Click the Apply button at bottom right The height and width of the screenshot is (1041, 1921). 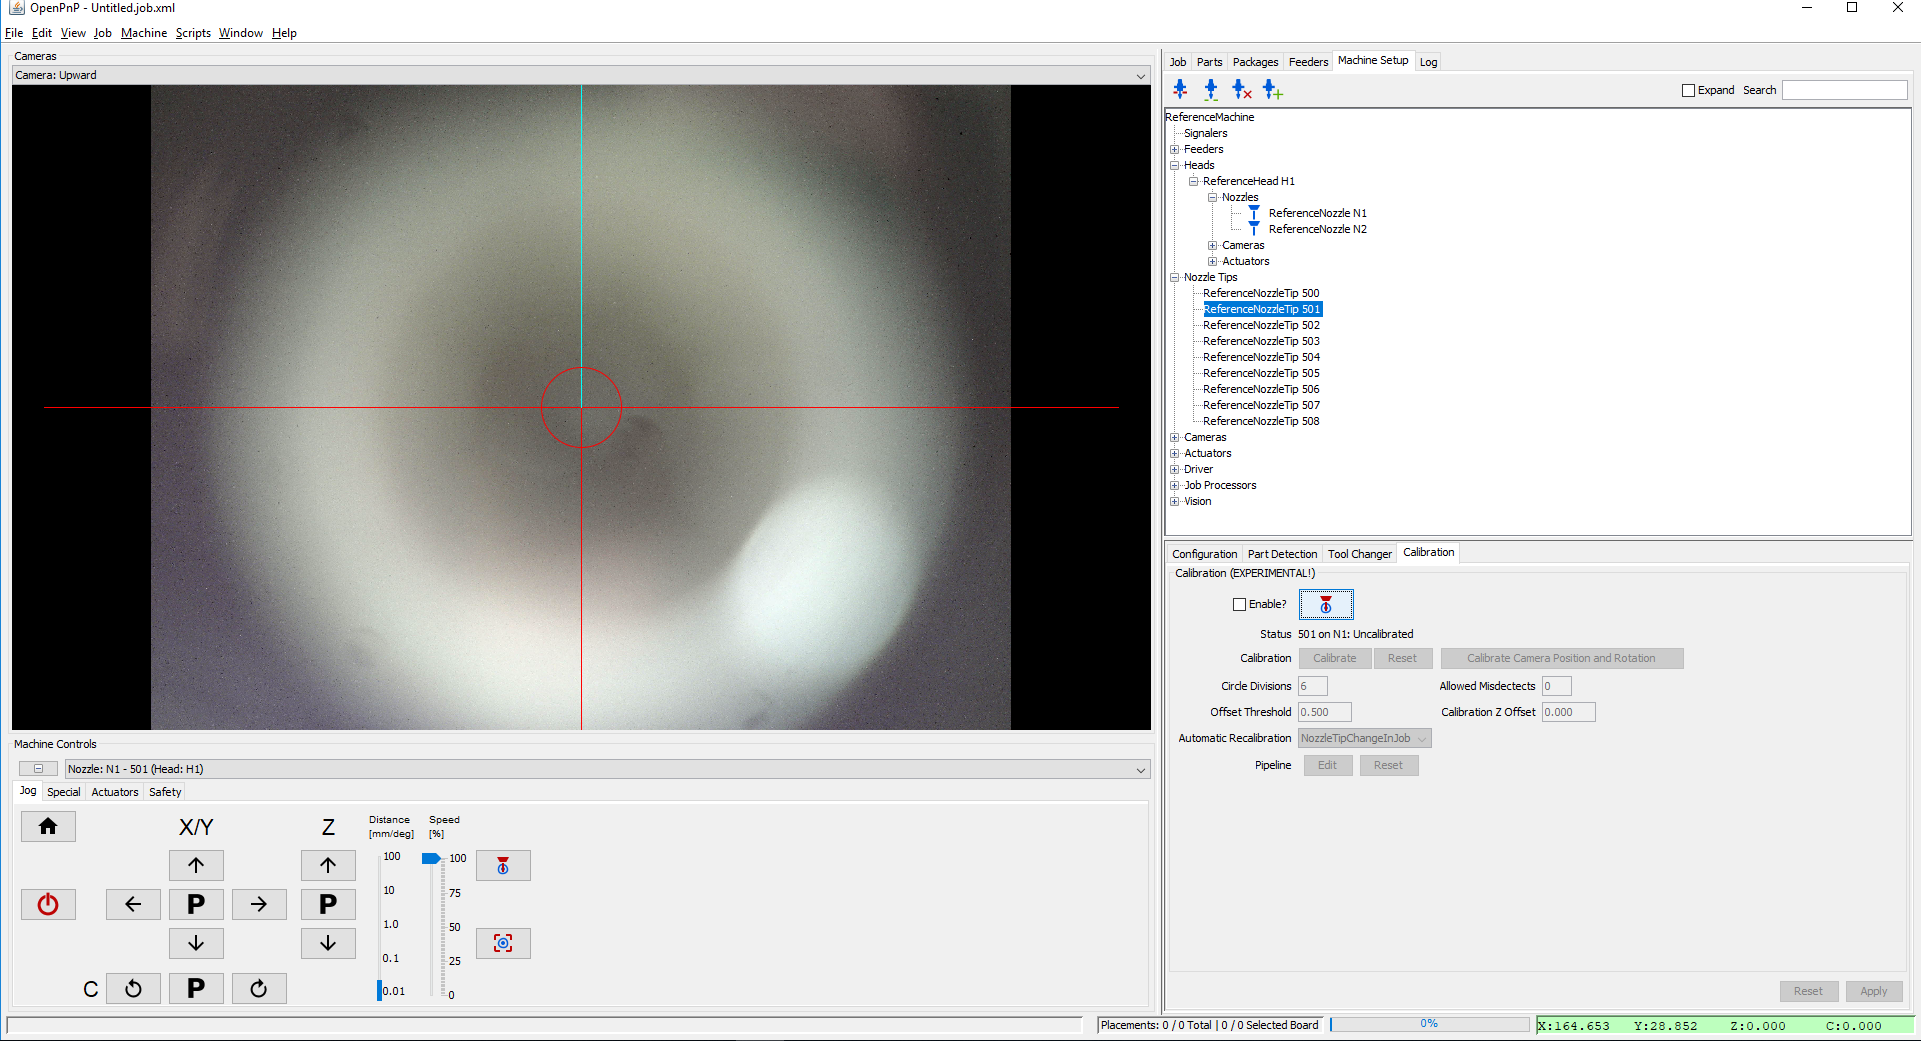[1874, 991]
